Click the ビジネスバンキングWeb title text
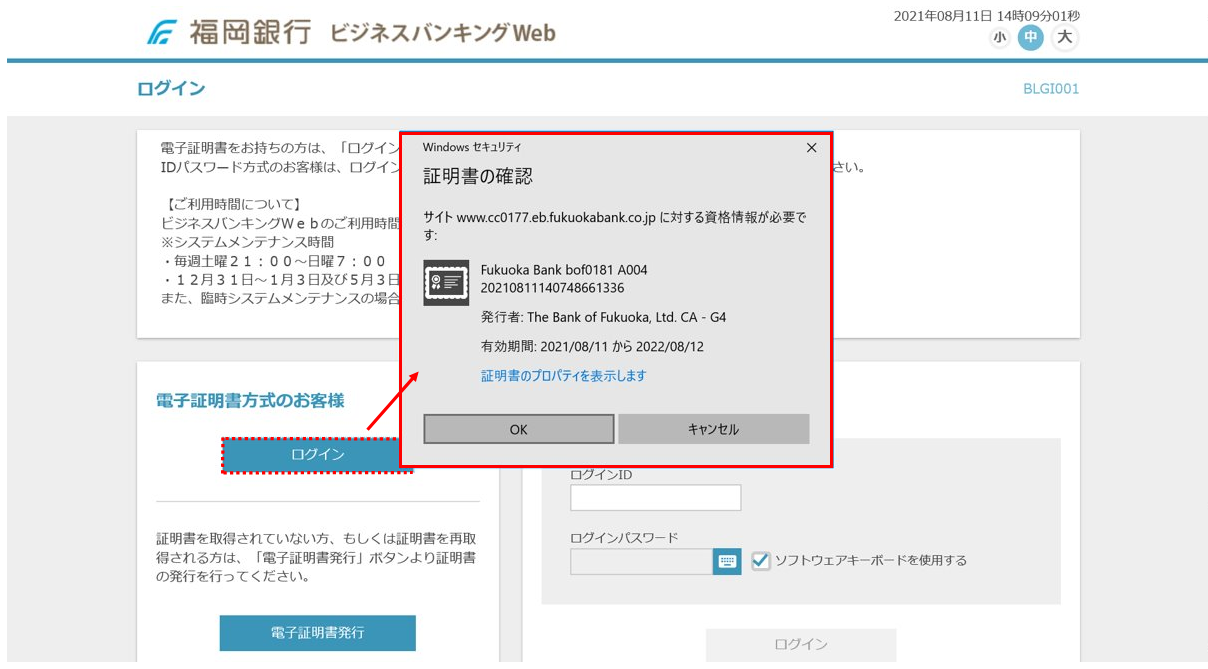This screenshot has width=1208, height=669. pos(442,33)
